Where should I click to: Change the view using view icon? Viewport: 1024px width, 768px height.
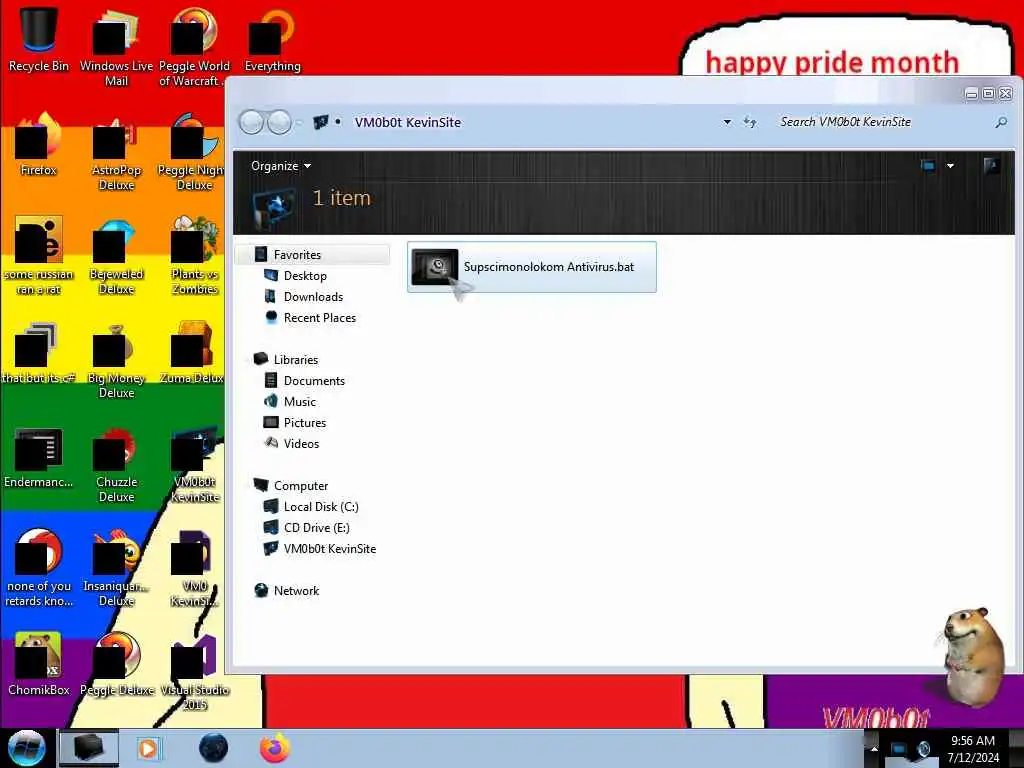pos(927,166)
